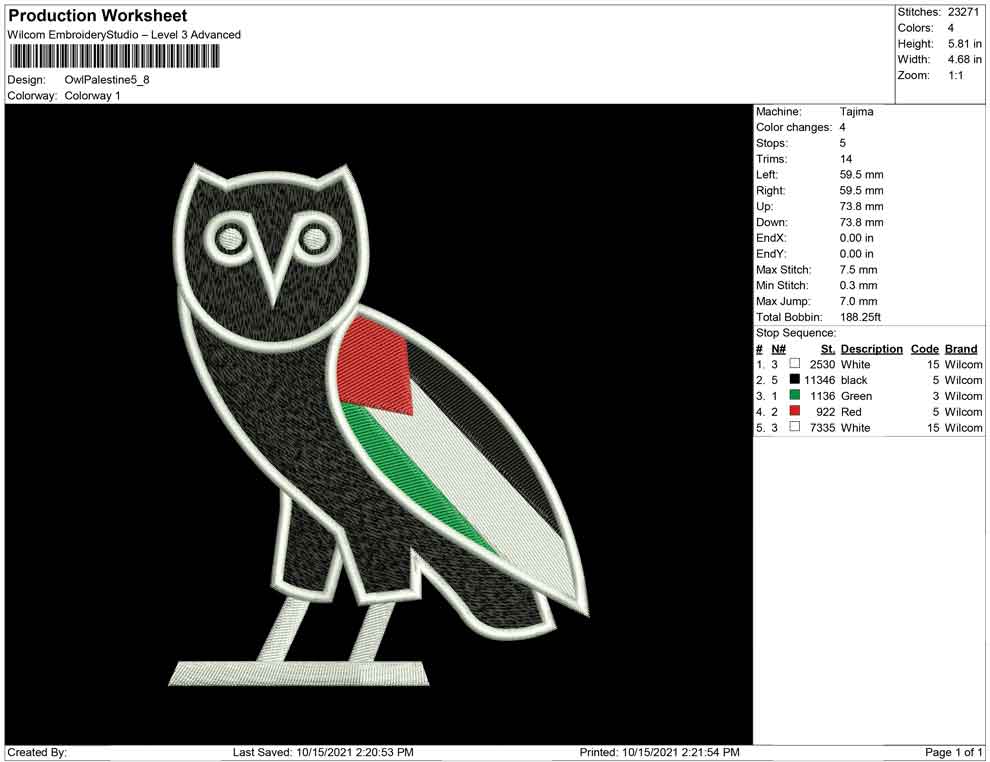Click the 'Color changes:' label
Viewport: 990px width, 762px height.
[x=794, y=128]
